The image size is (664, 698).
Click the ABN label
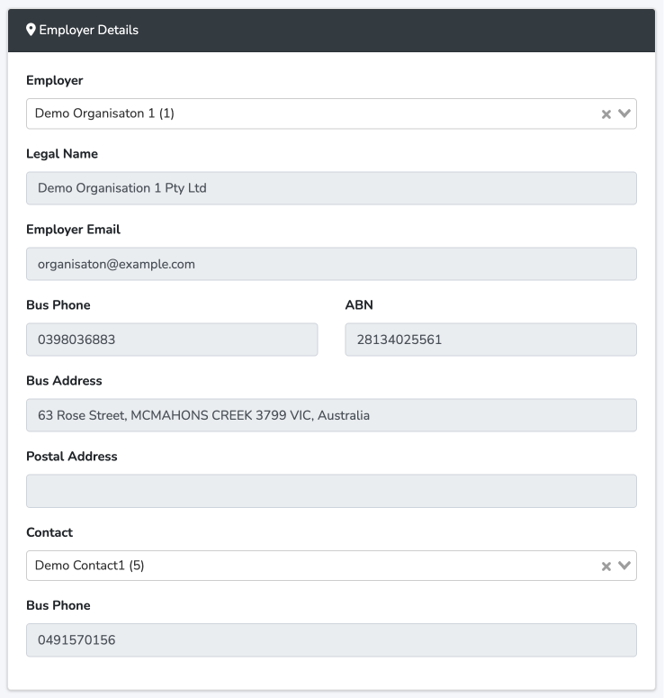tap(359, 305)
